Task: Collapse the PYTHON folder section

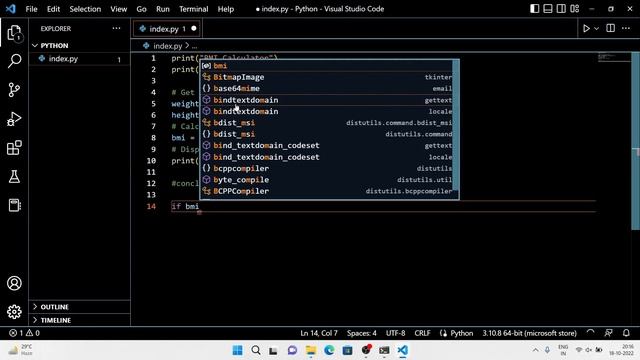Action: 80,45
